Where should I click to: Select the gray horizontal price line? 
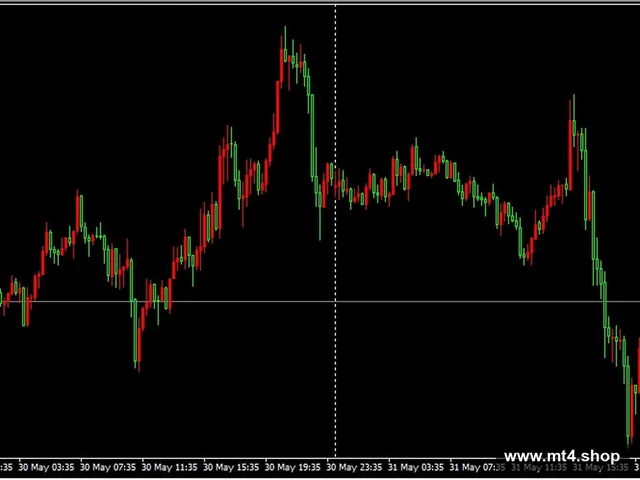coord(320,302)
